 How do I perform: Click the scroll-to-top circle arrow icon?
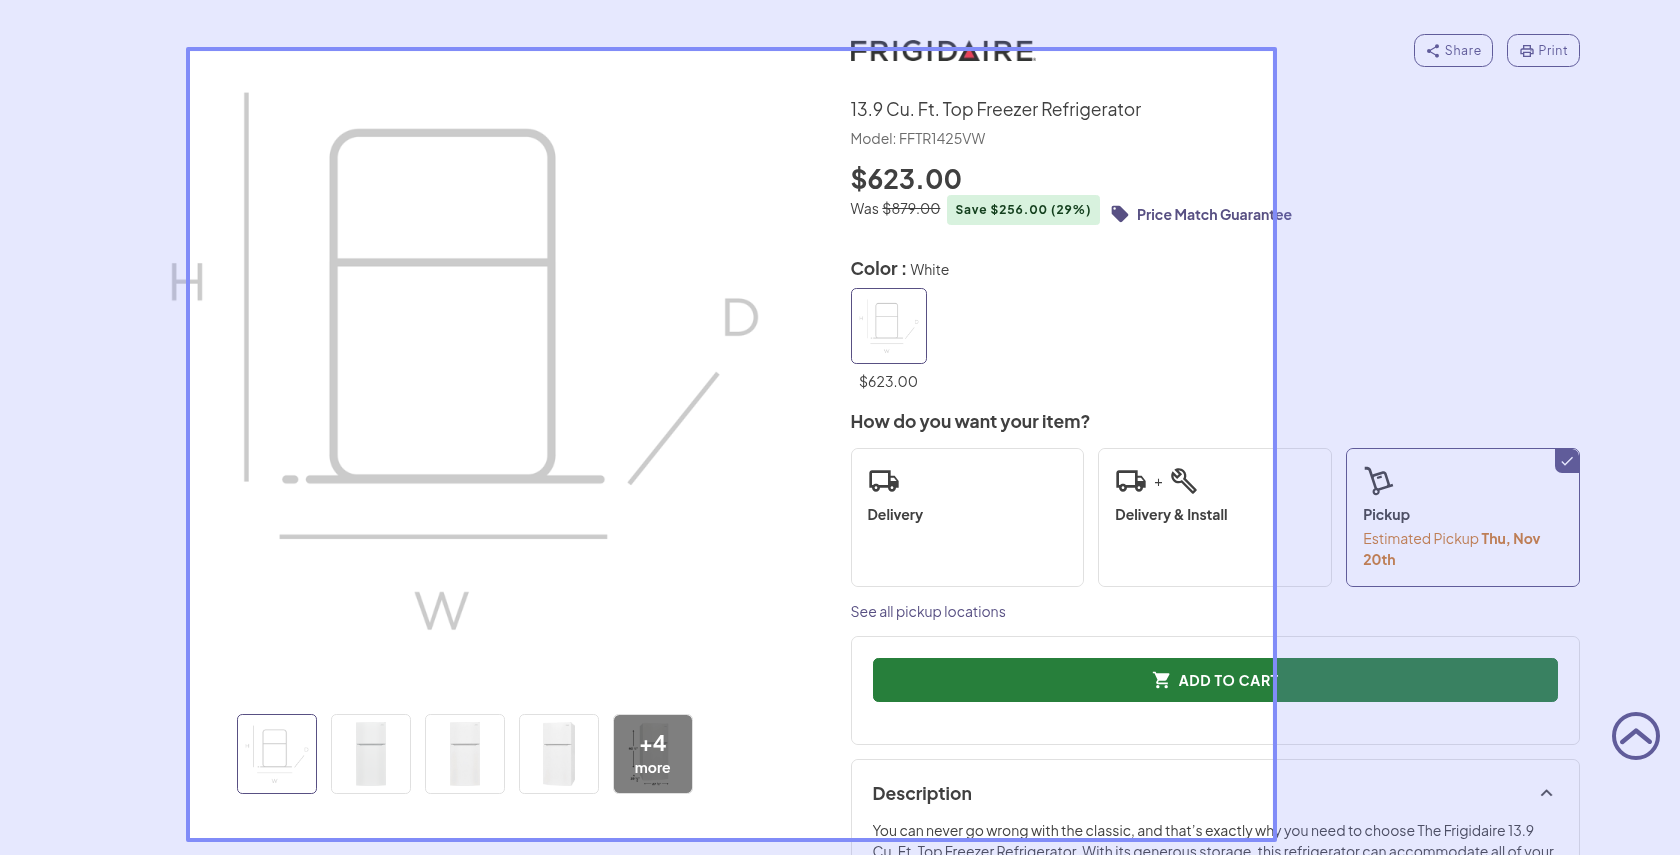(1635, 736)
